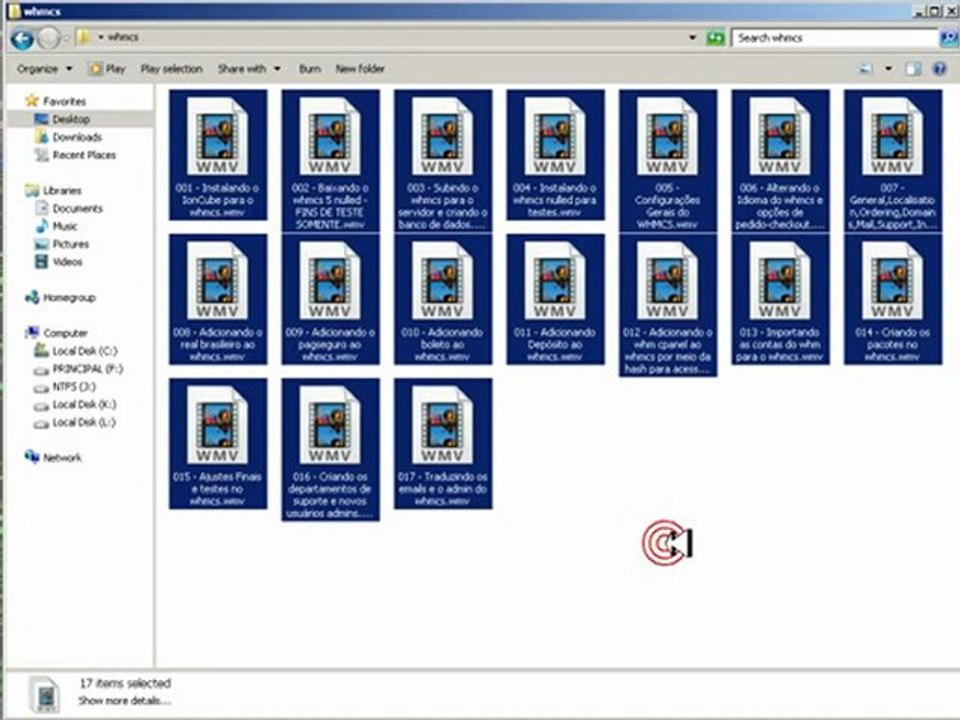Select file 002 - Baixando o whmcs 5 nulled
The height and width of the screenshot is (720, 960).
tap(331, 161)
